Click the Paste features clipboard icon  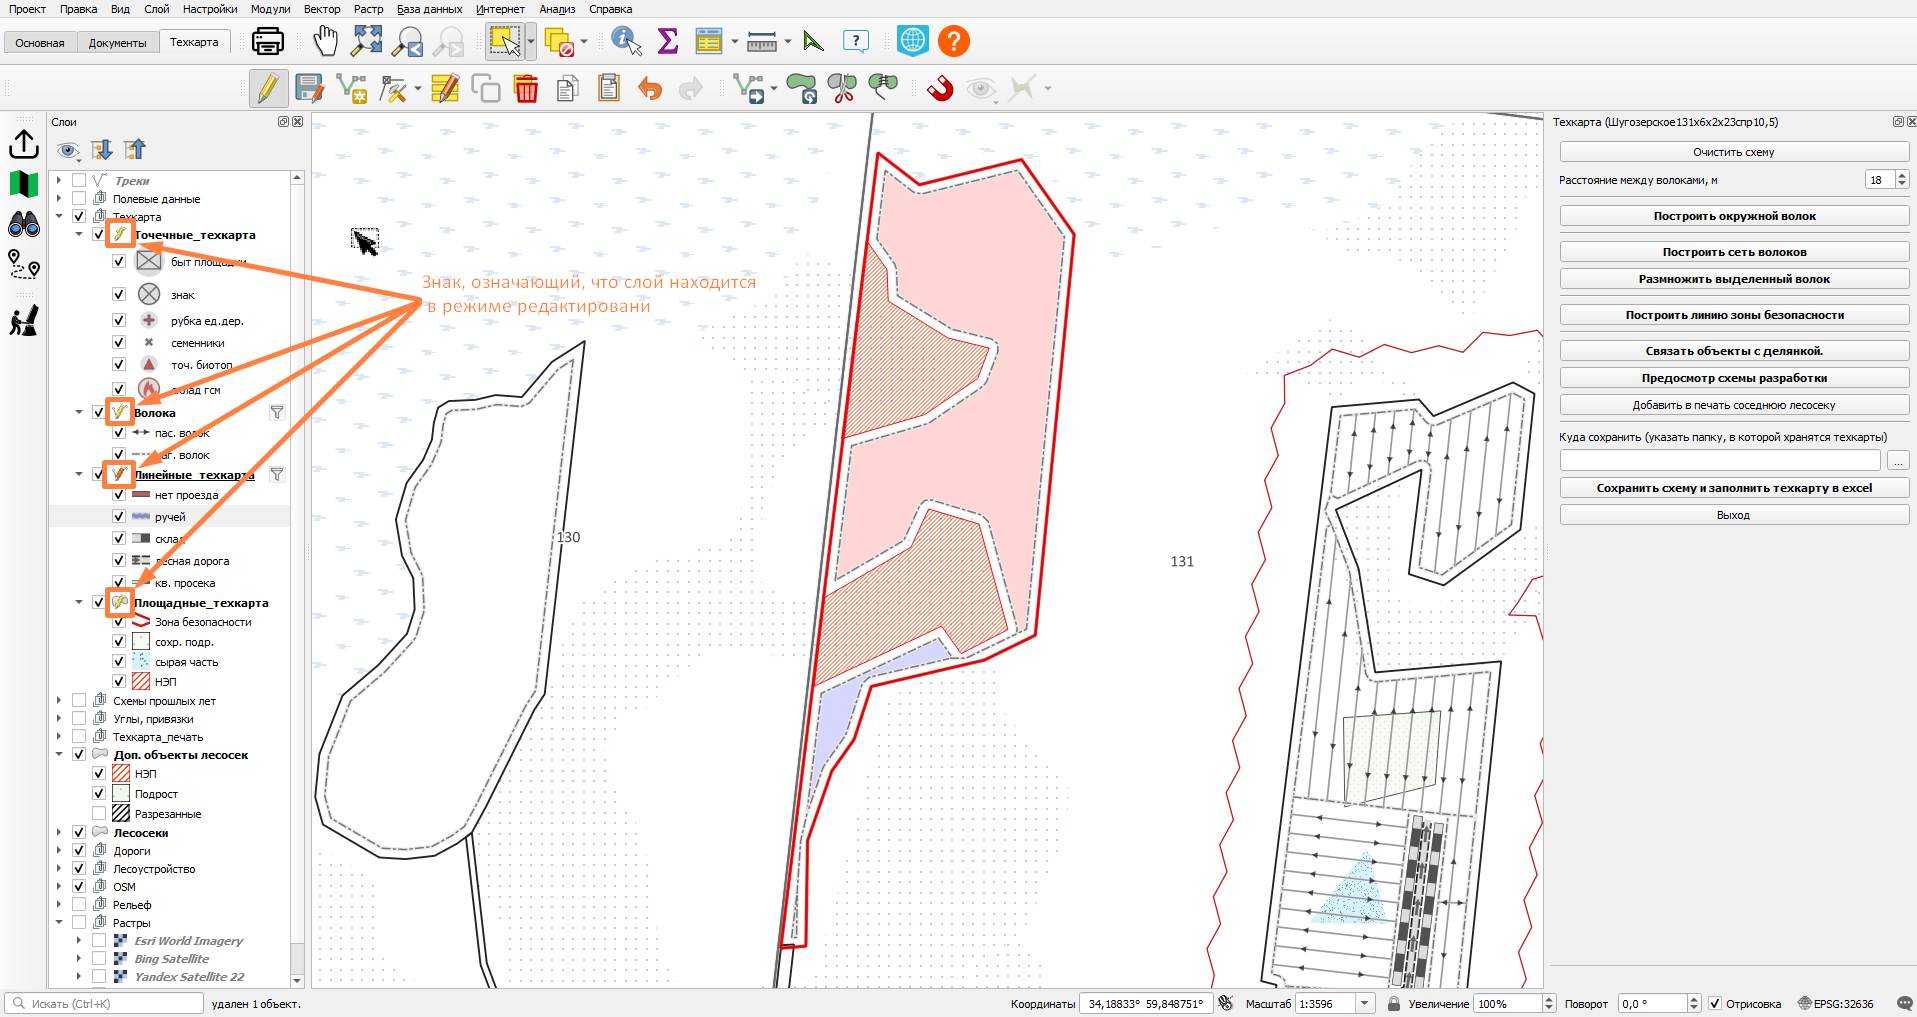pyautogui.click(x=609, y=89)
